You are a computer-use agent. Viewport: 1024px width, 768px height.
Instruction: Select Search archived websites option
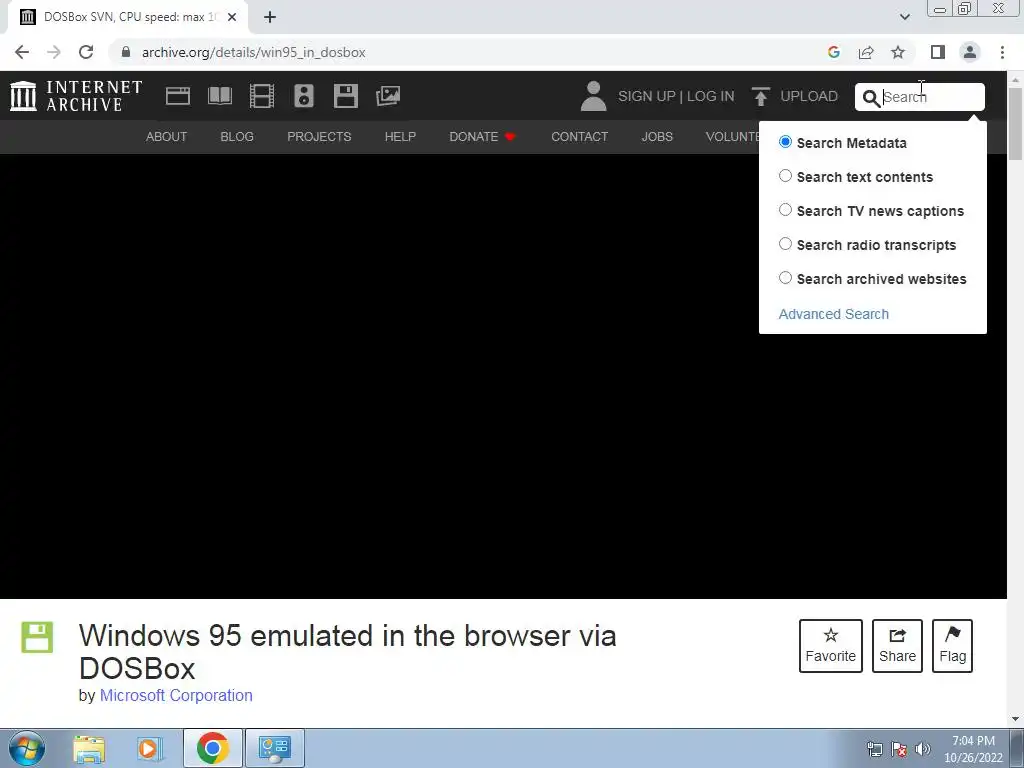point(785,278)
